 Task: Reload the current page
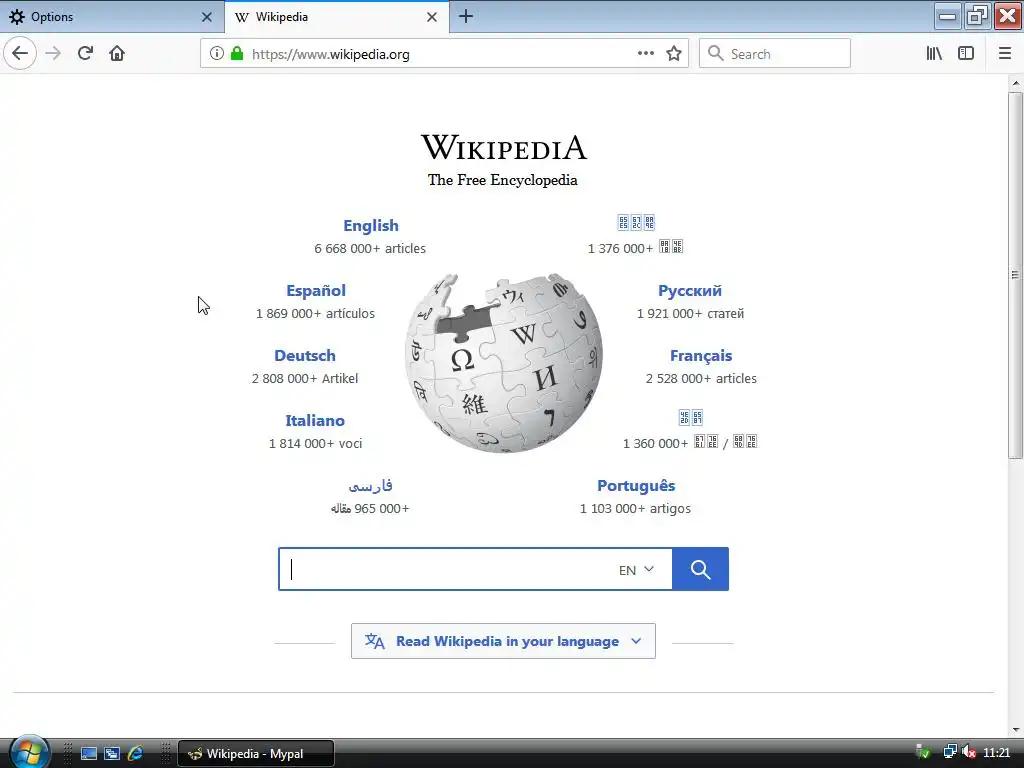(85, 54)
